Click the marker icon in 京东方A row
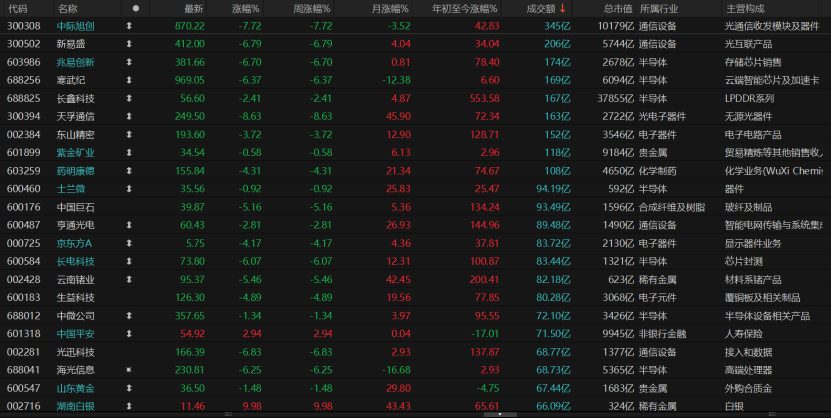Viewport: 831px width, 418px height. pyautogui.click(x=129, y=243)
